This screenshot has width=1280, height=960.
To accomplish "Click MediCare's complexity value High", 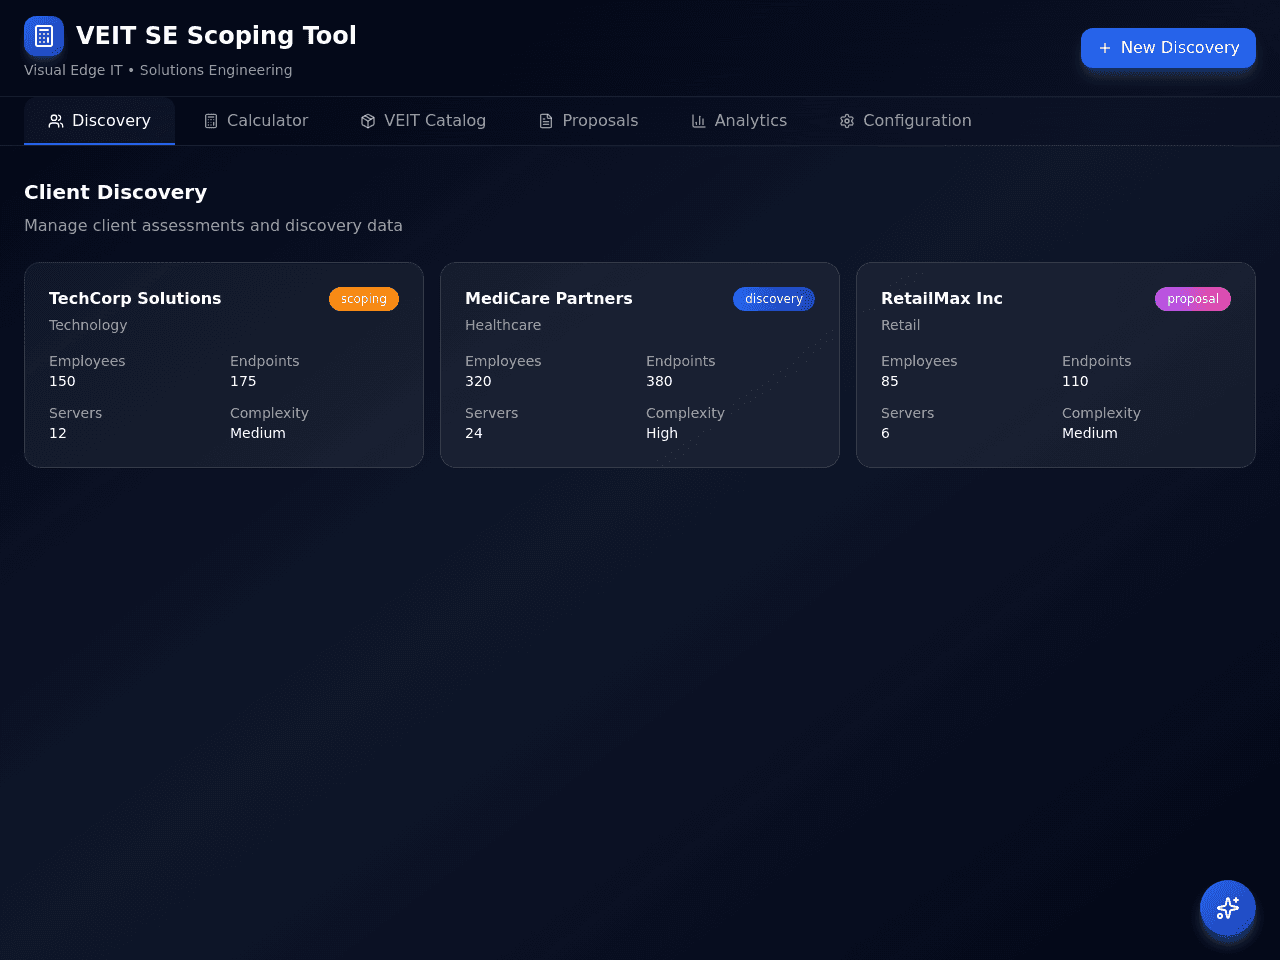I will (662, 433).
